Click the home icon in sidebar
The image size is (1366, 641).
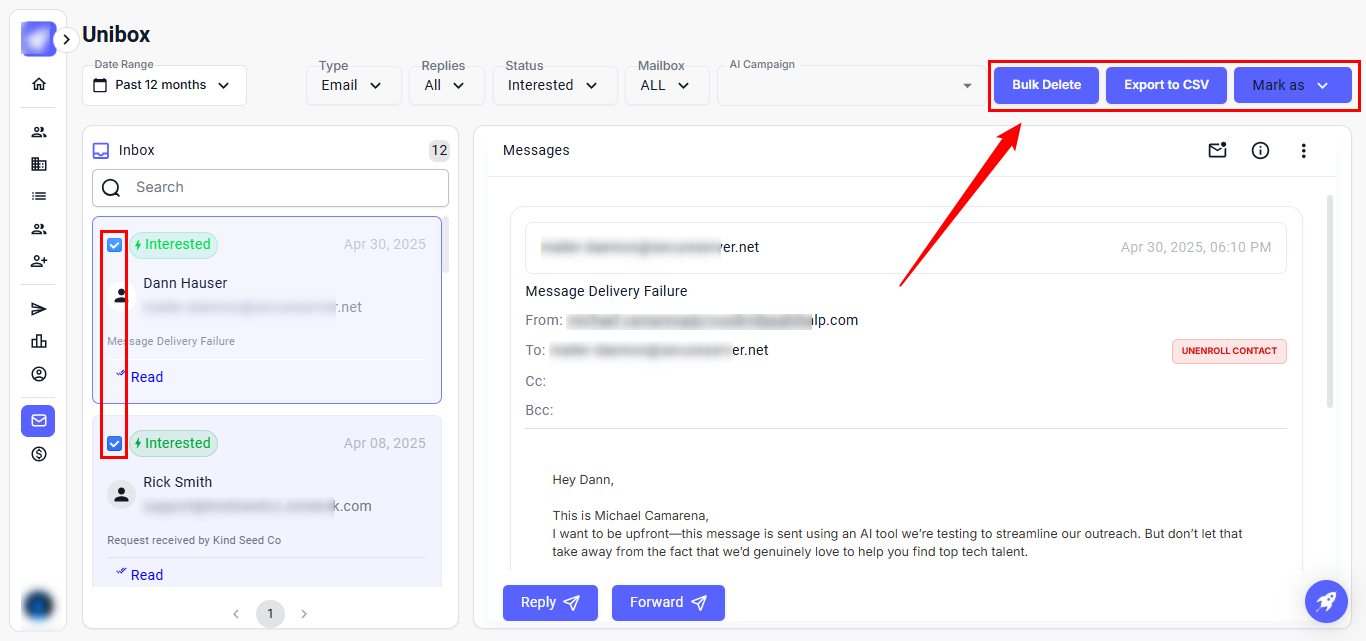tap(39, 84)
